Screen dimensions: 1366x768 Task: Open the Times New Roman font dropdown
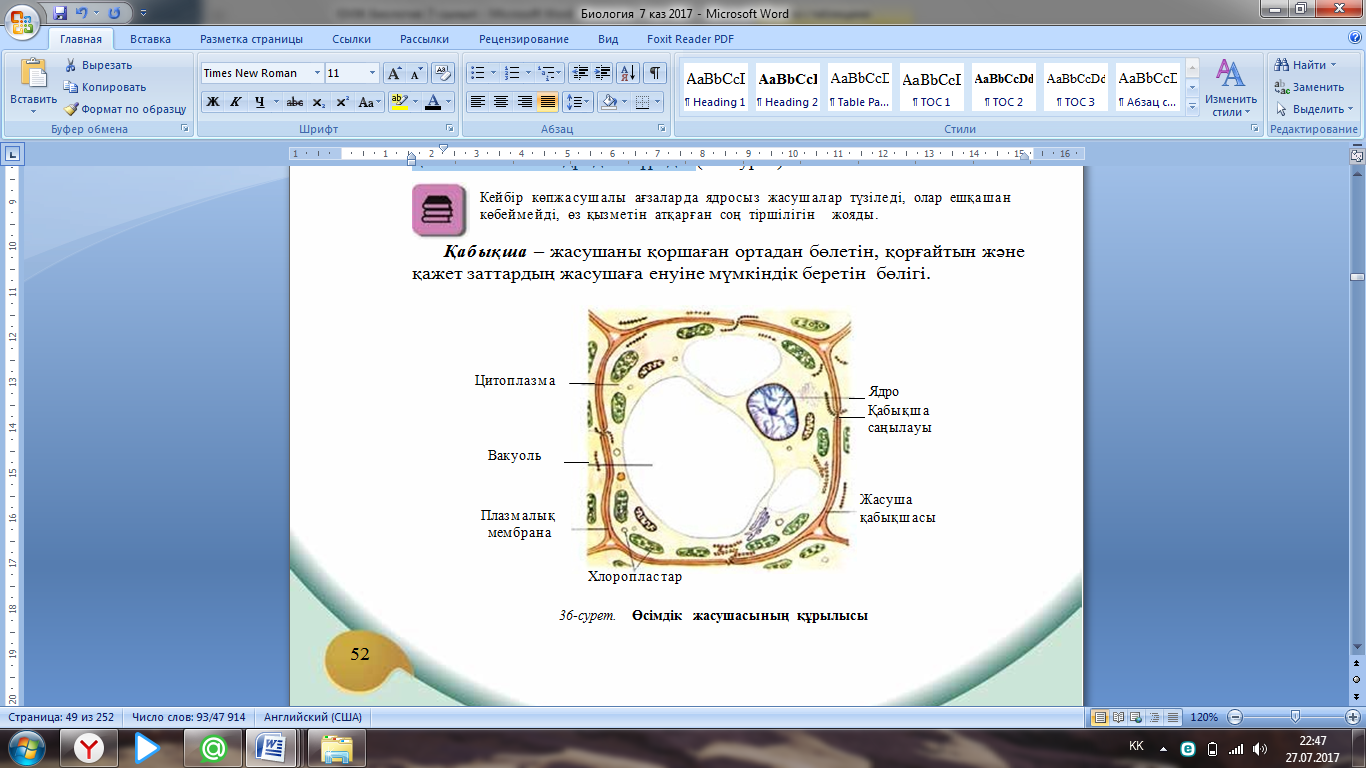tap(317, 73)
